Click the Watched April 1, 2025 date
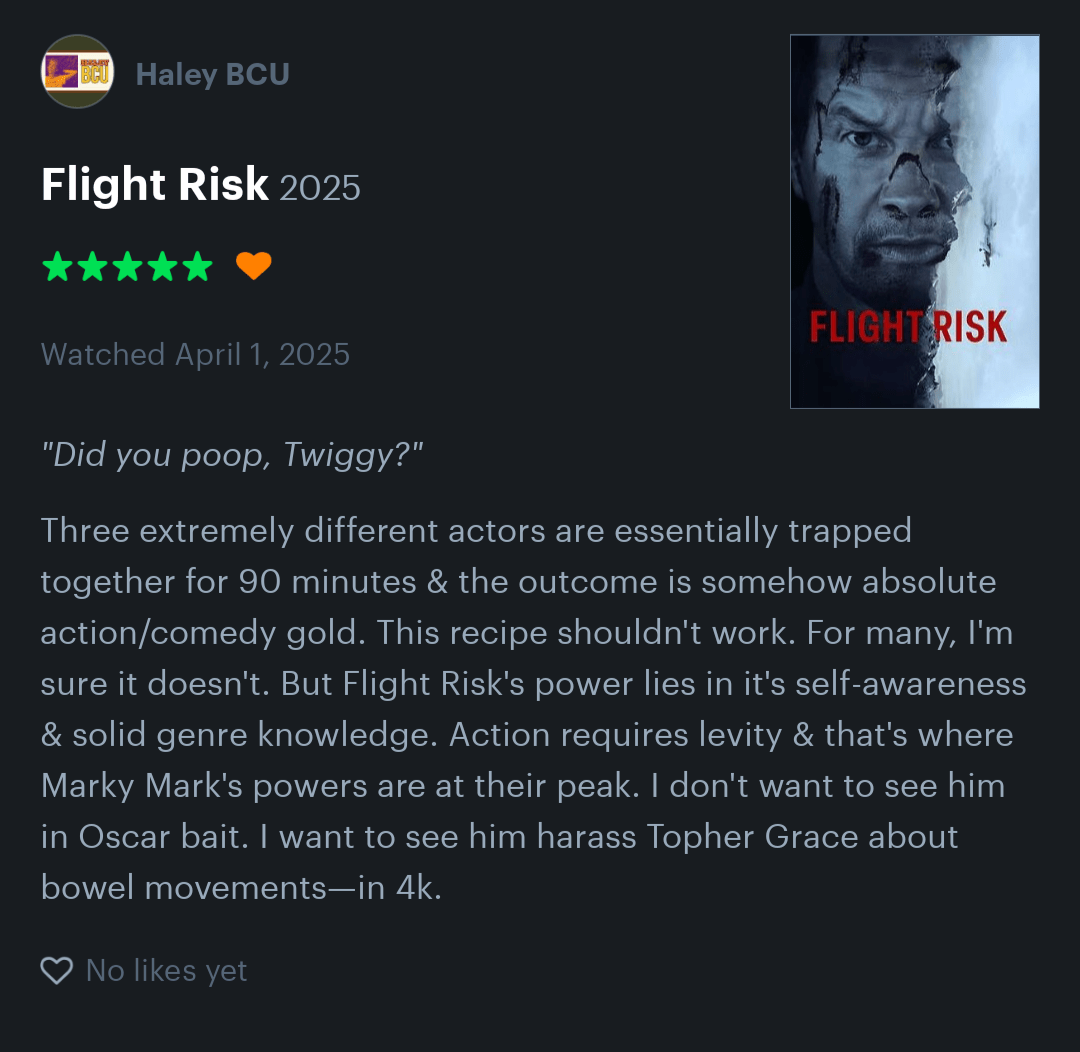Image resolution: width=1080 pixels, height=1052 pixels. 196,354
